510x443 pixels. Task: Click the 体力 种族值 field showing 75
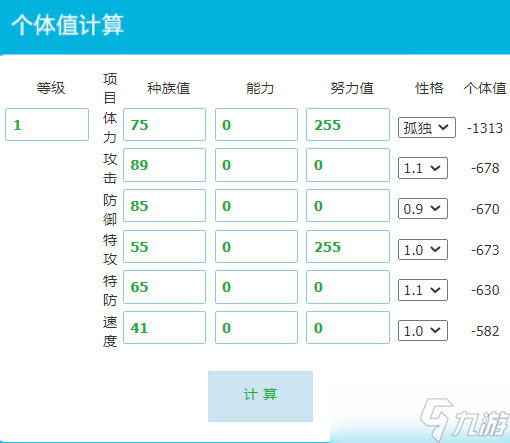click(x=164, y=124)
